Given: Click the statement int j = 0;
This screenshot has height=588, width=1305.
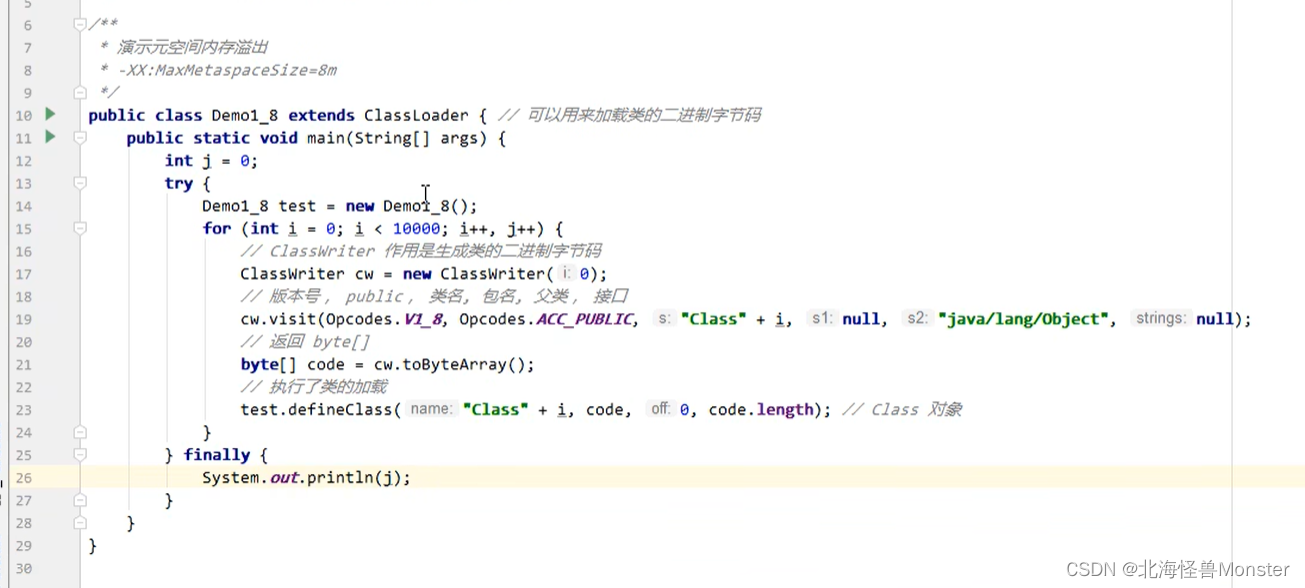Looking at the screenshot, I should point(211,160).
